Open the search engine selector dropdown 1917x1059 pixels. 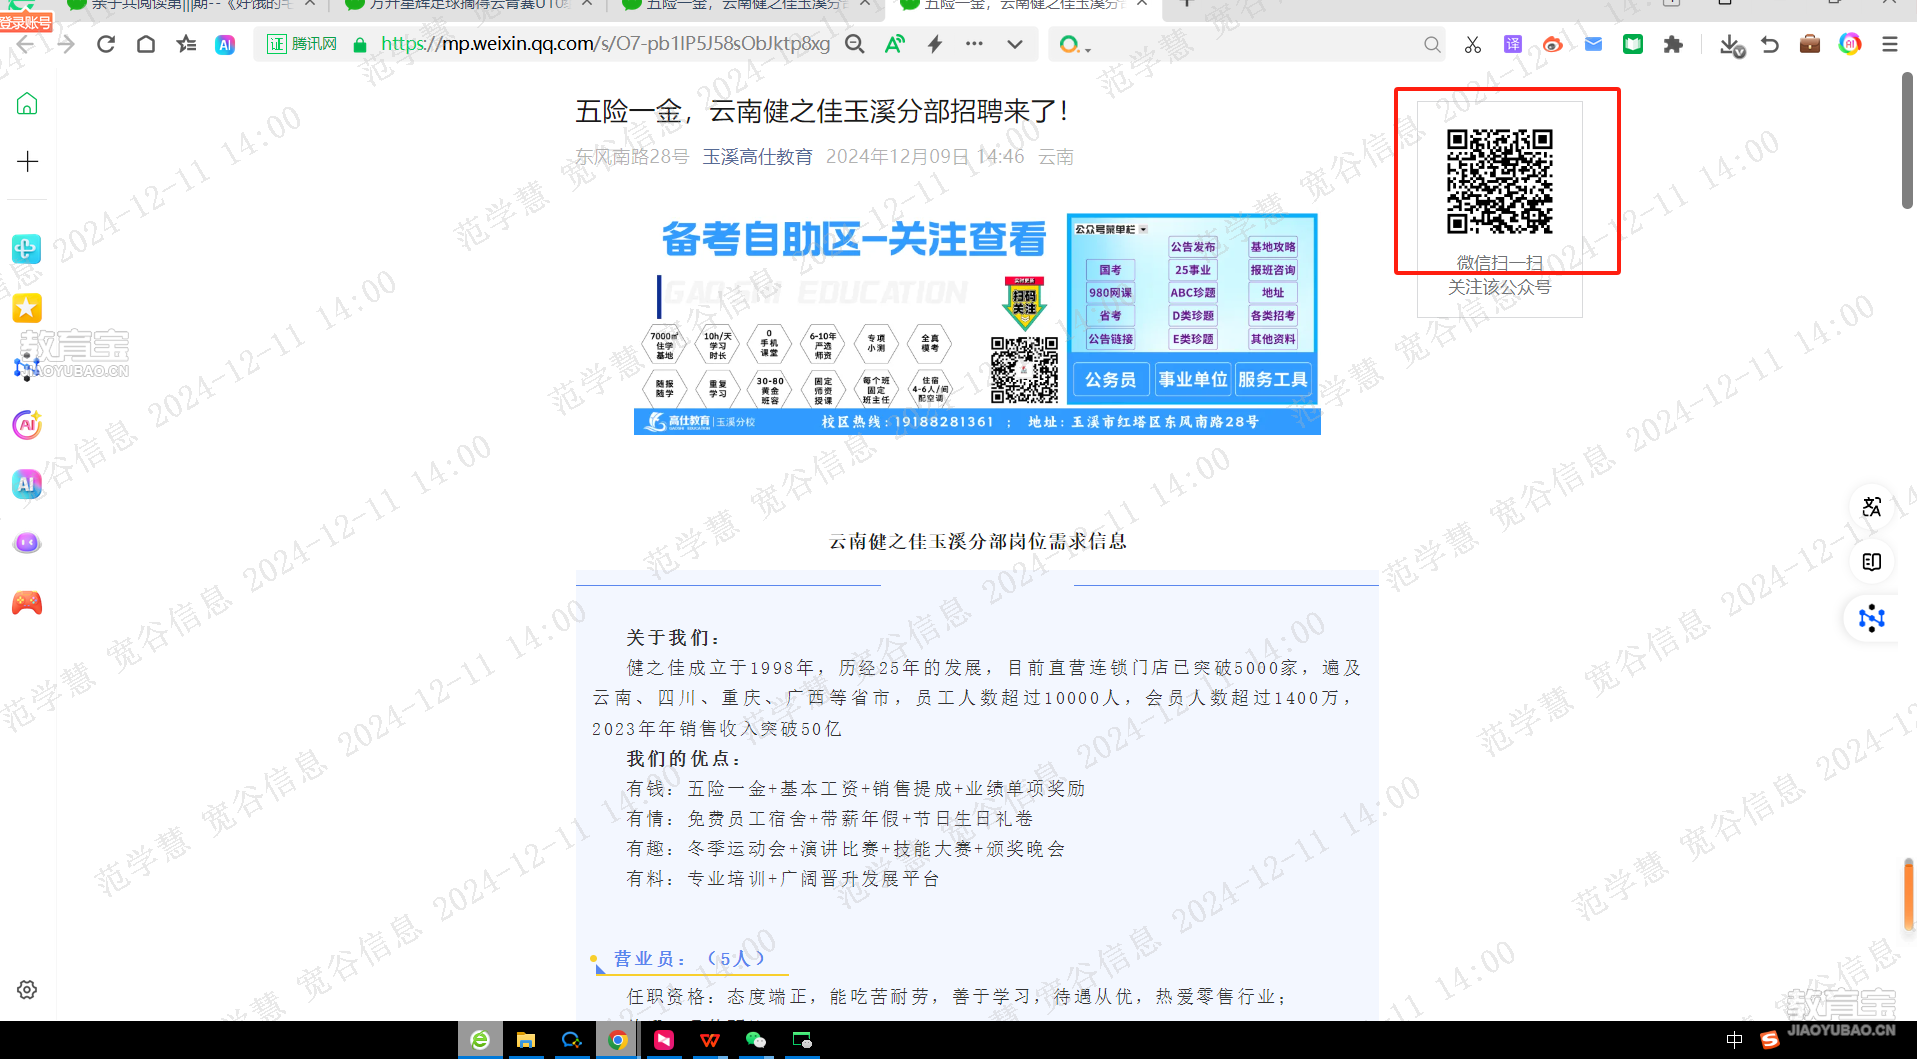(1075, 44)
